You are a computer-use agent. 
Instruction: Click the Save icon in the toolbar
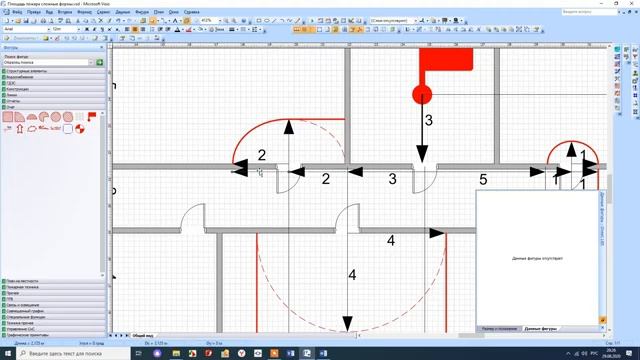(x=26, y=20)
